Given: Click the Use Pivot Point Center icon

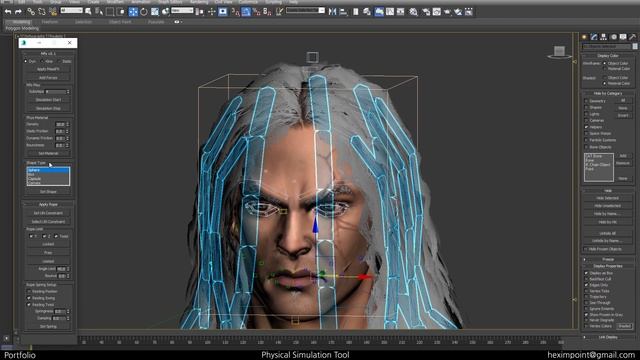Looking at the screenshot, I should tap(200, 12).
